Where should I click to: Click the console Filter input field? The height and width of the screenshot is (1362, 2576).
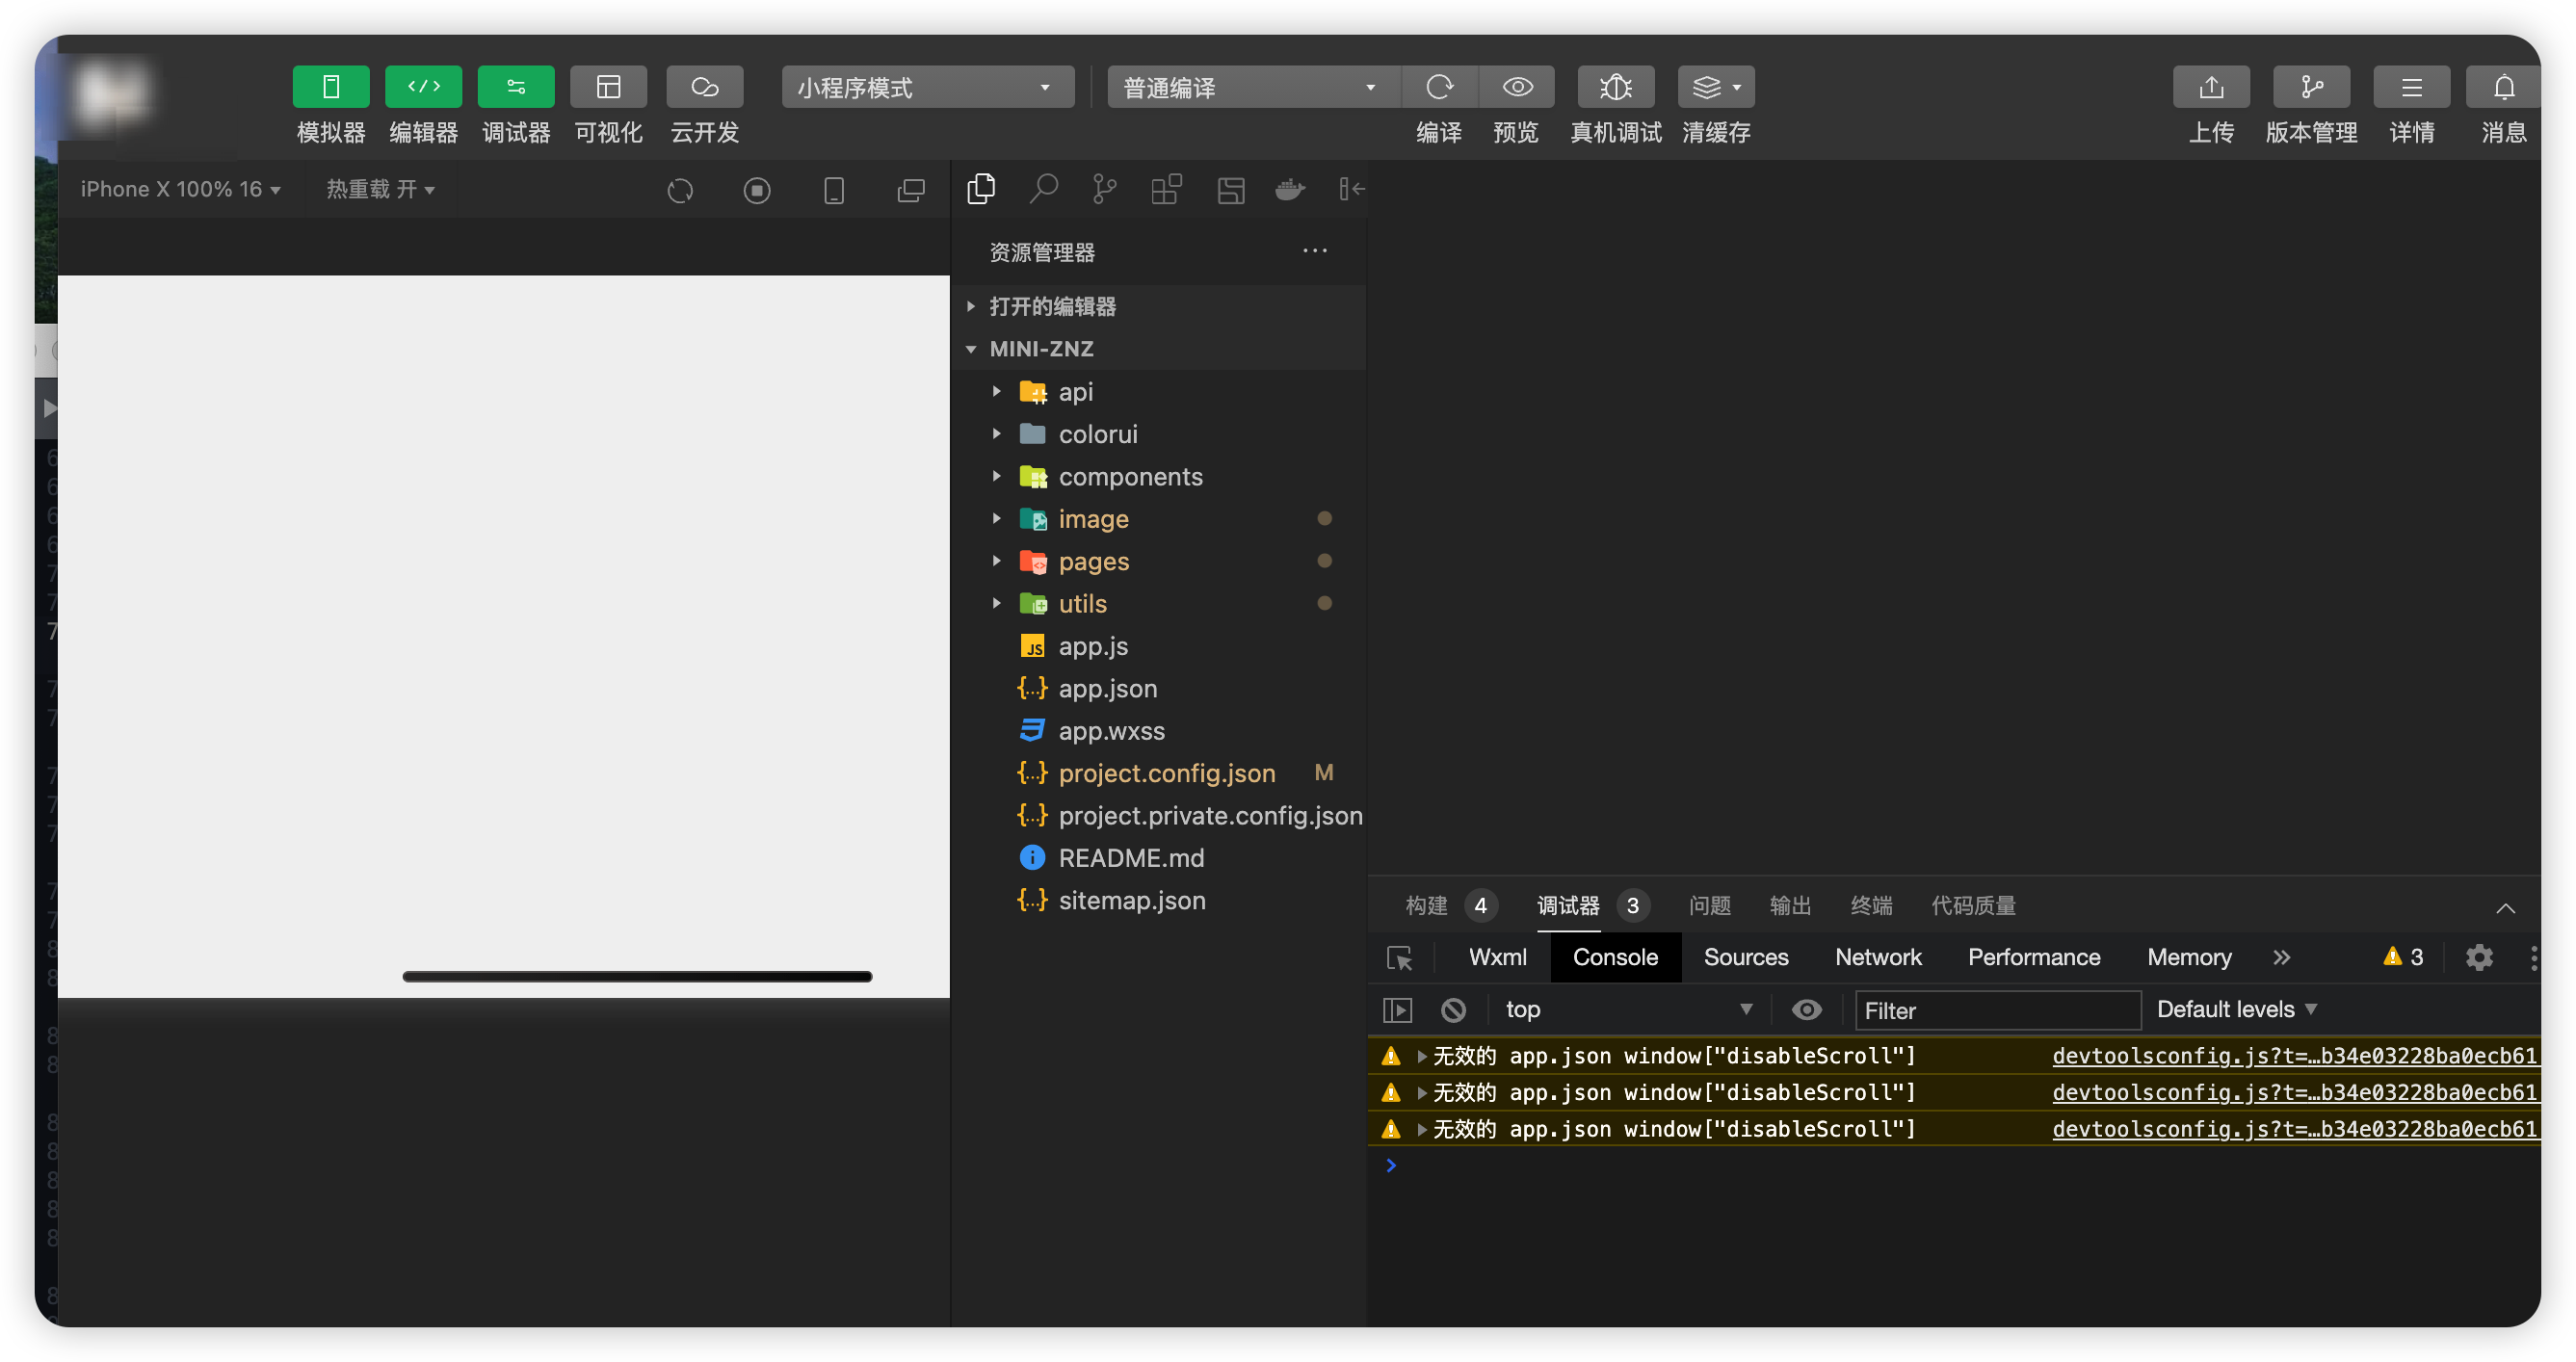pyautogui.click(x=1996, y=1011)
